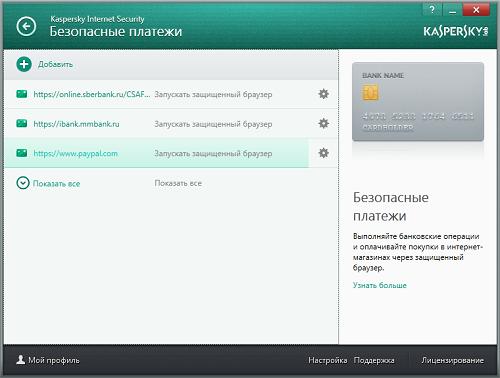Close the Kaspersky window
Image resolution: width=500 pixels, height=378 pixels.
pos(476,10)
